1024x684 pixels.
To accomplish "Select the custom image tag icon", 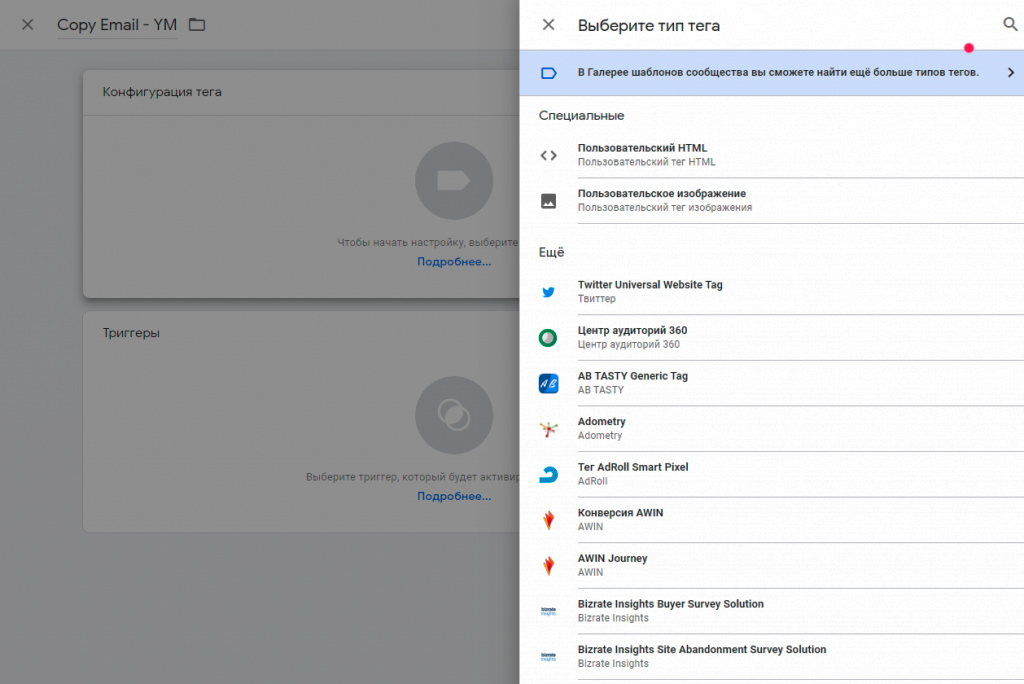I will (x=549, y=201).
